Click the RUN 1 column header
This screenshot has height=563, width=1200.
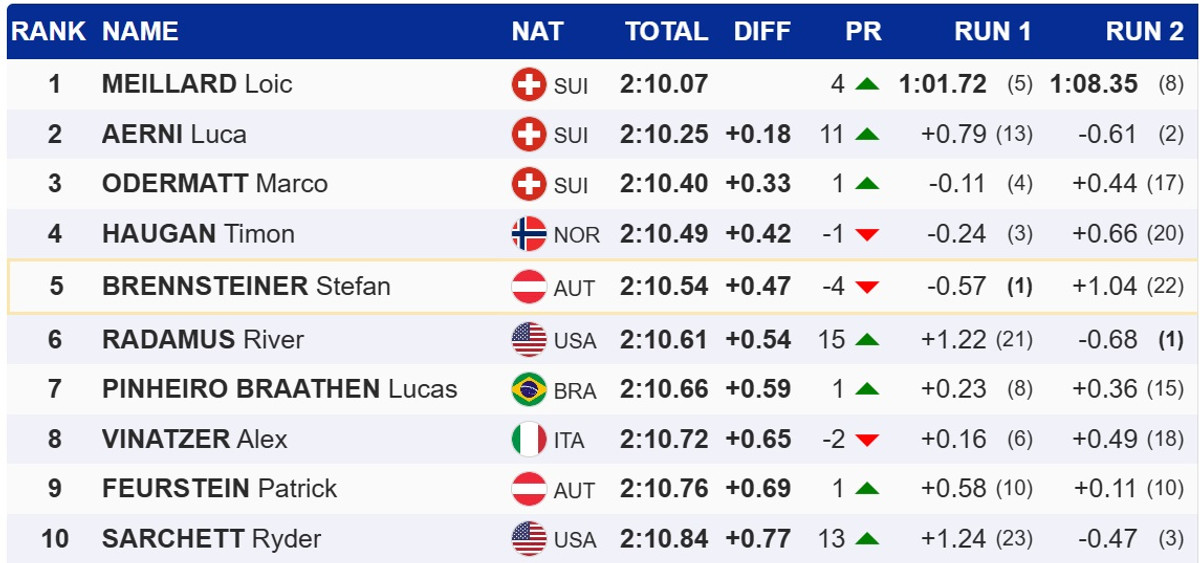click(992, 32)
